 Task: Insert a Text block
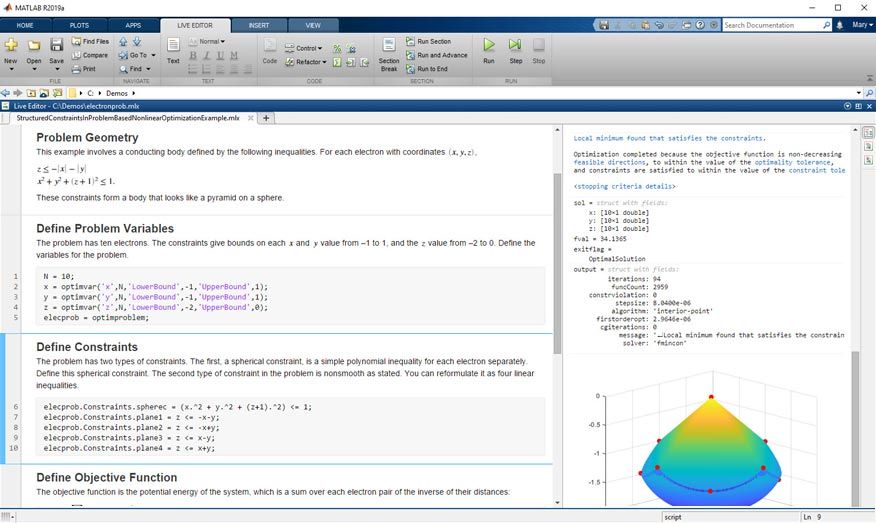(x=173, y=50)
